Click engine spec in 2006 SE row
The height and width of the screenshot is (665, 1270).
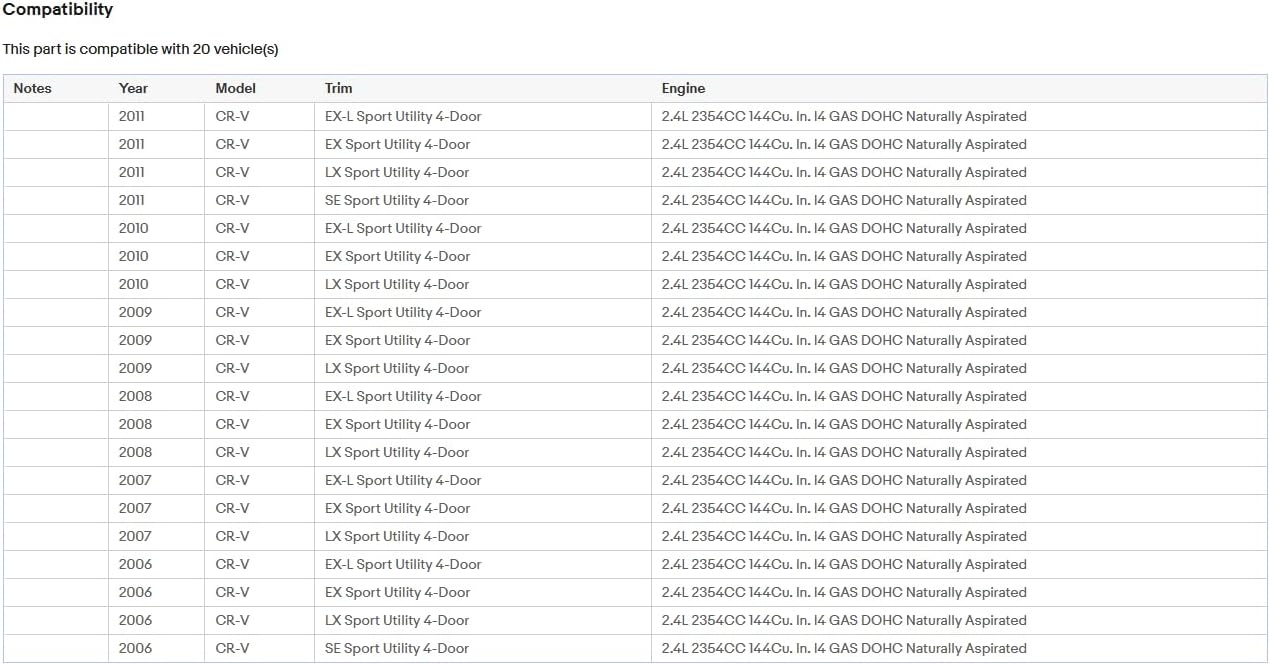click(844, 648)
